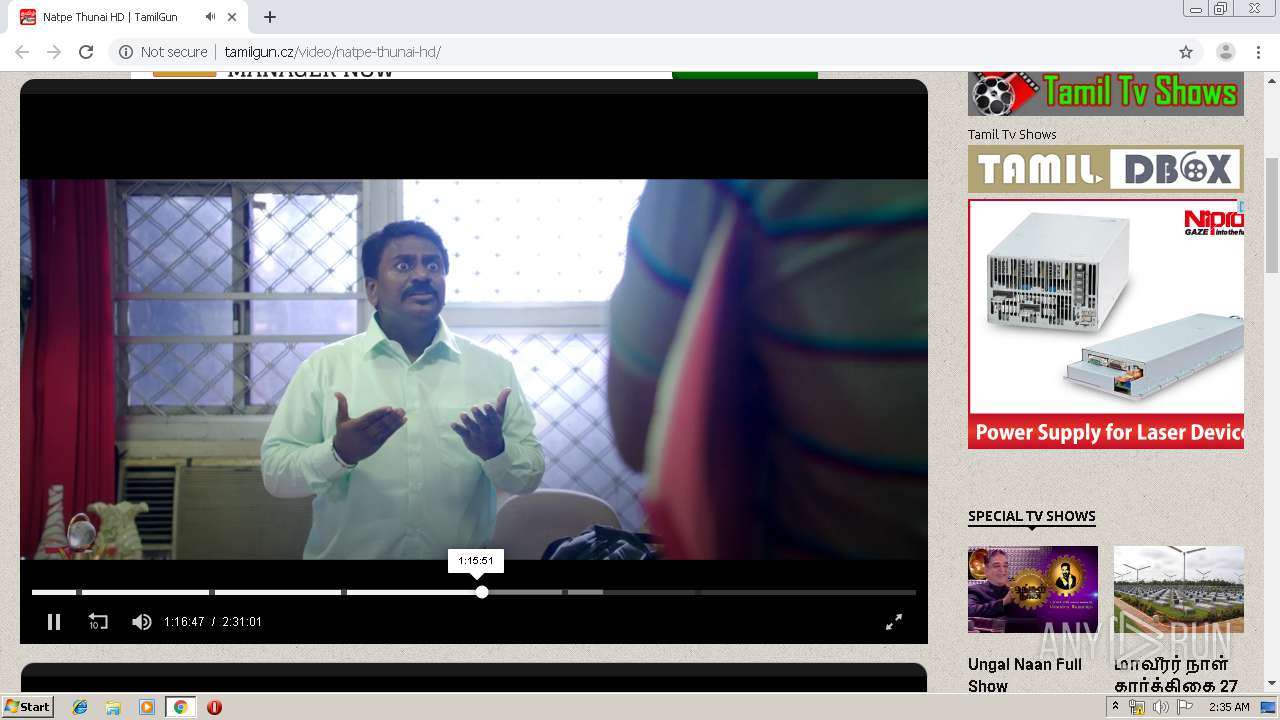The width and height of the screenshot is (1280, 720).
Task: Open system tray volume icon
Action: click(x=1160, y=707)
